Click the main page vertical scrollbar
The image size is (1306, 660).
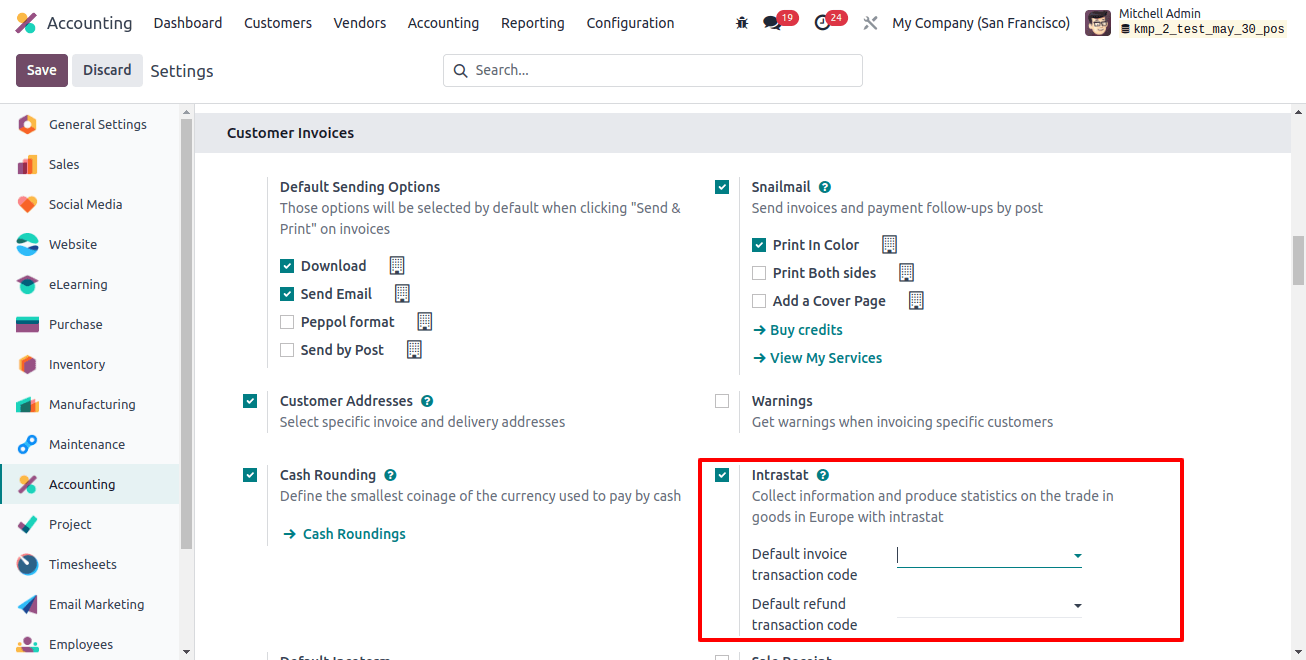1298,260
